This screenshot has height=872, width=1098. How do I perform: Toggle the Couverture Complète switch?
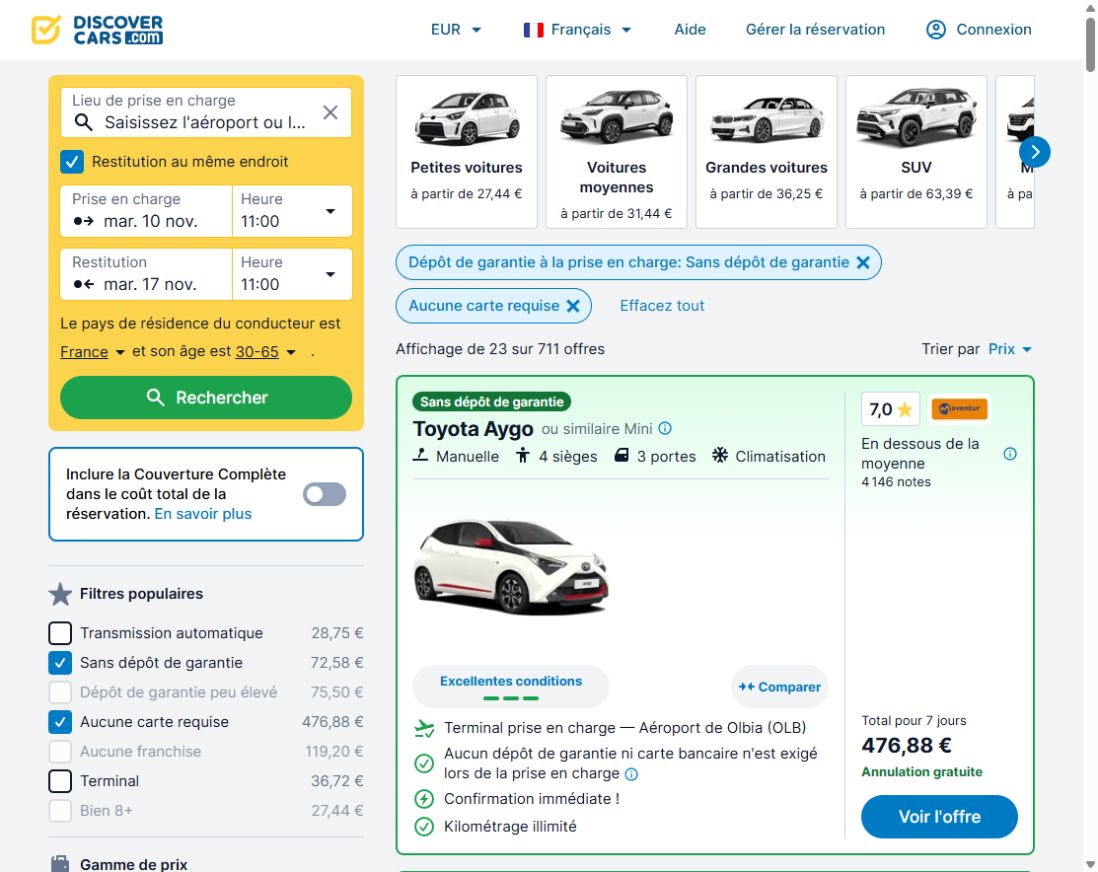pos(324,494)
